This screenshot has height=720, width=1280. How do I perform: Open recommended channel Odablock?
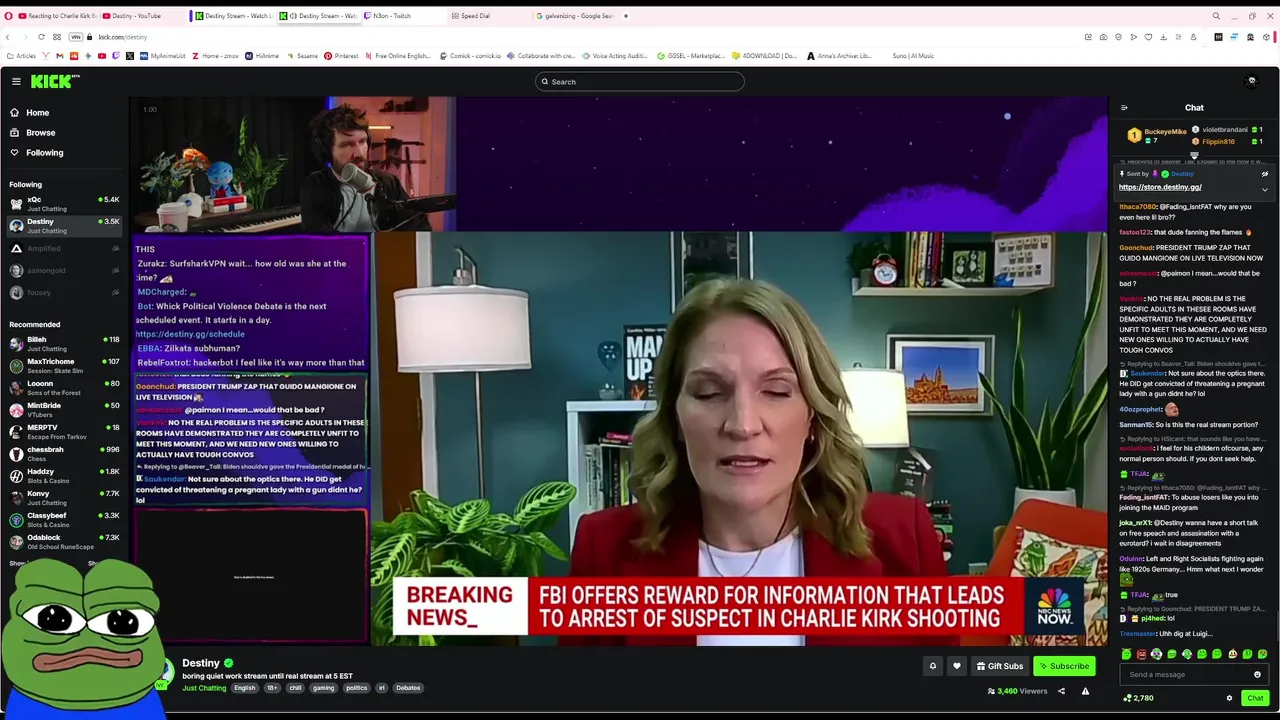pyautogui.click(x=64, y=541)
